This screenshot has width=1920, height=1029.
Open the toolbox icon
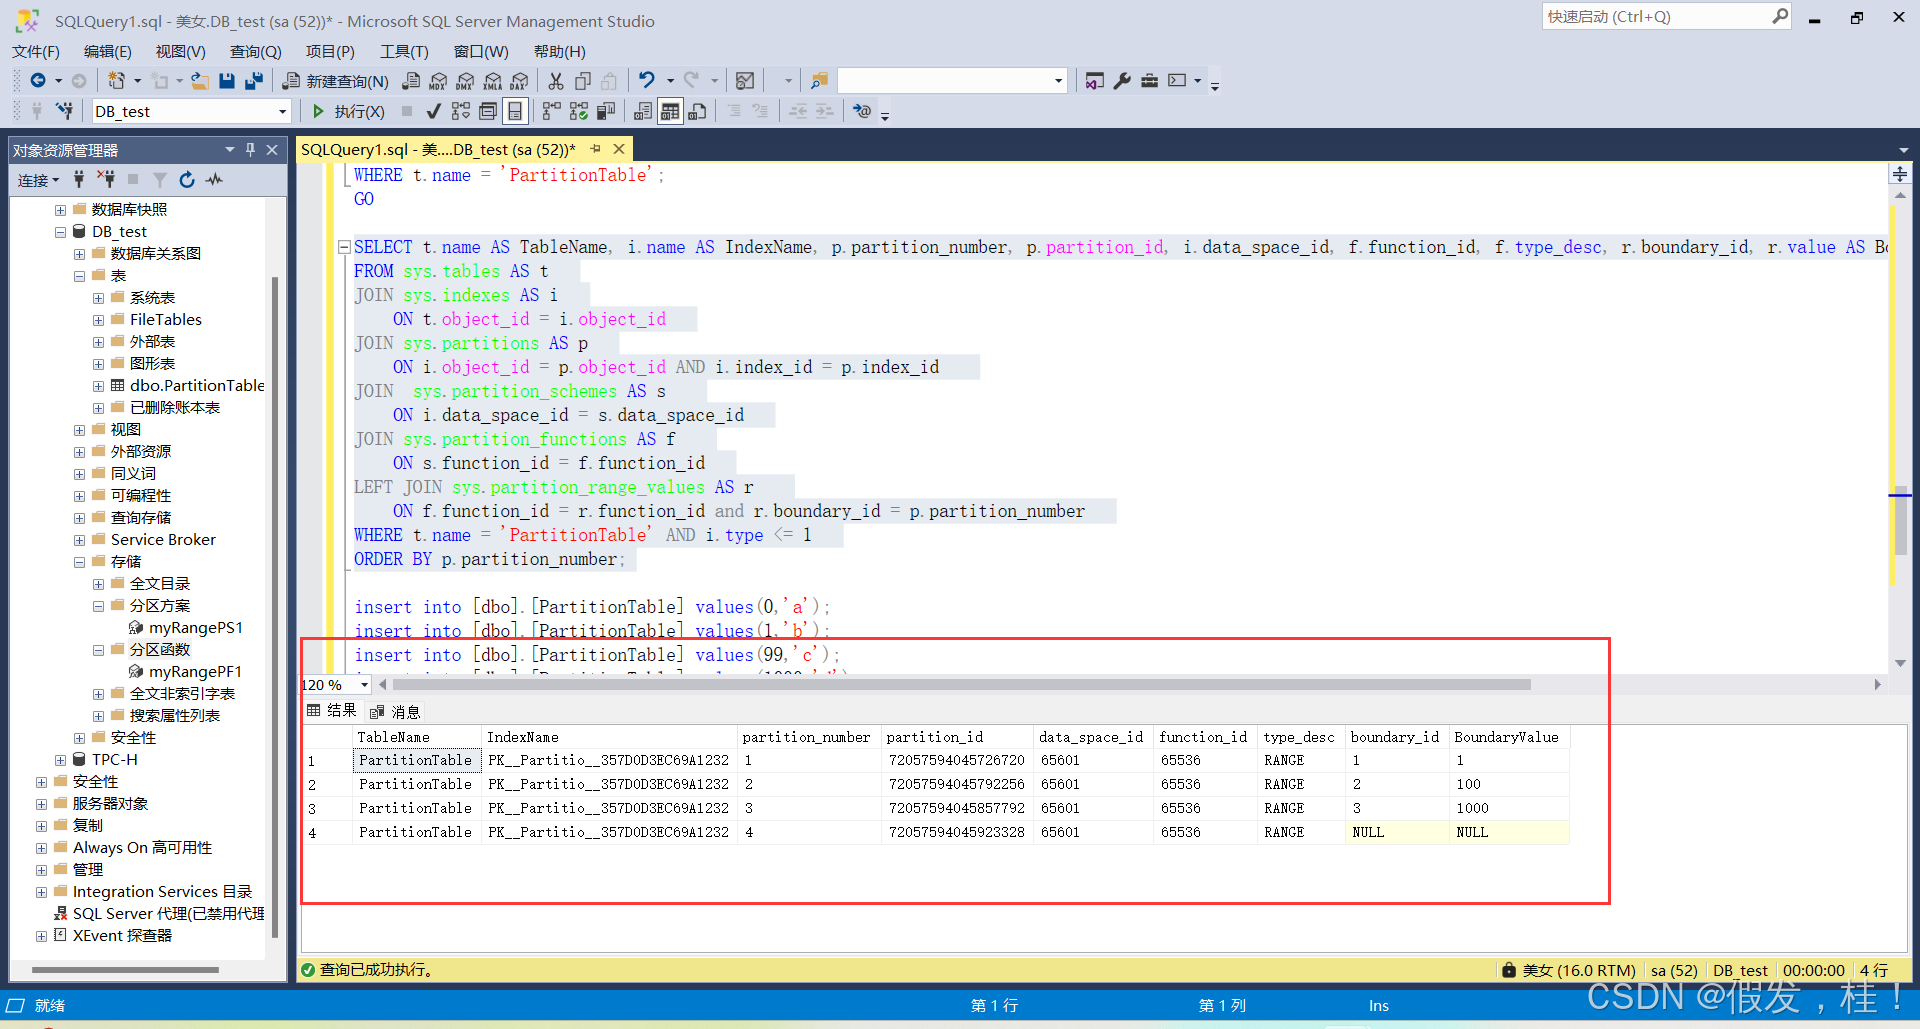[1149, 81]
